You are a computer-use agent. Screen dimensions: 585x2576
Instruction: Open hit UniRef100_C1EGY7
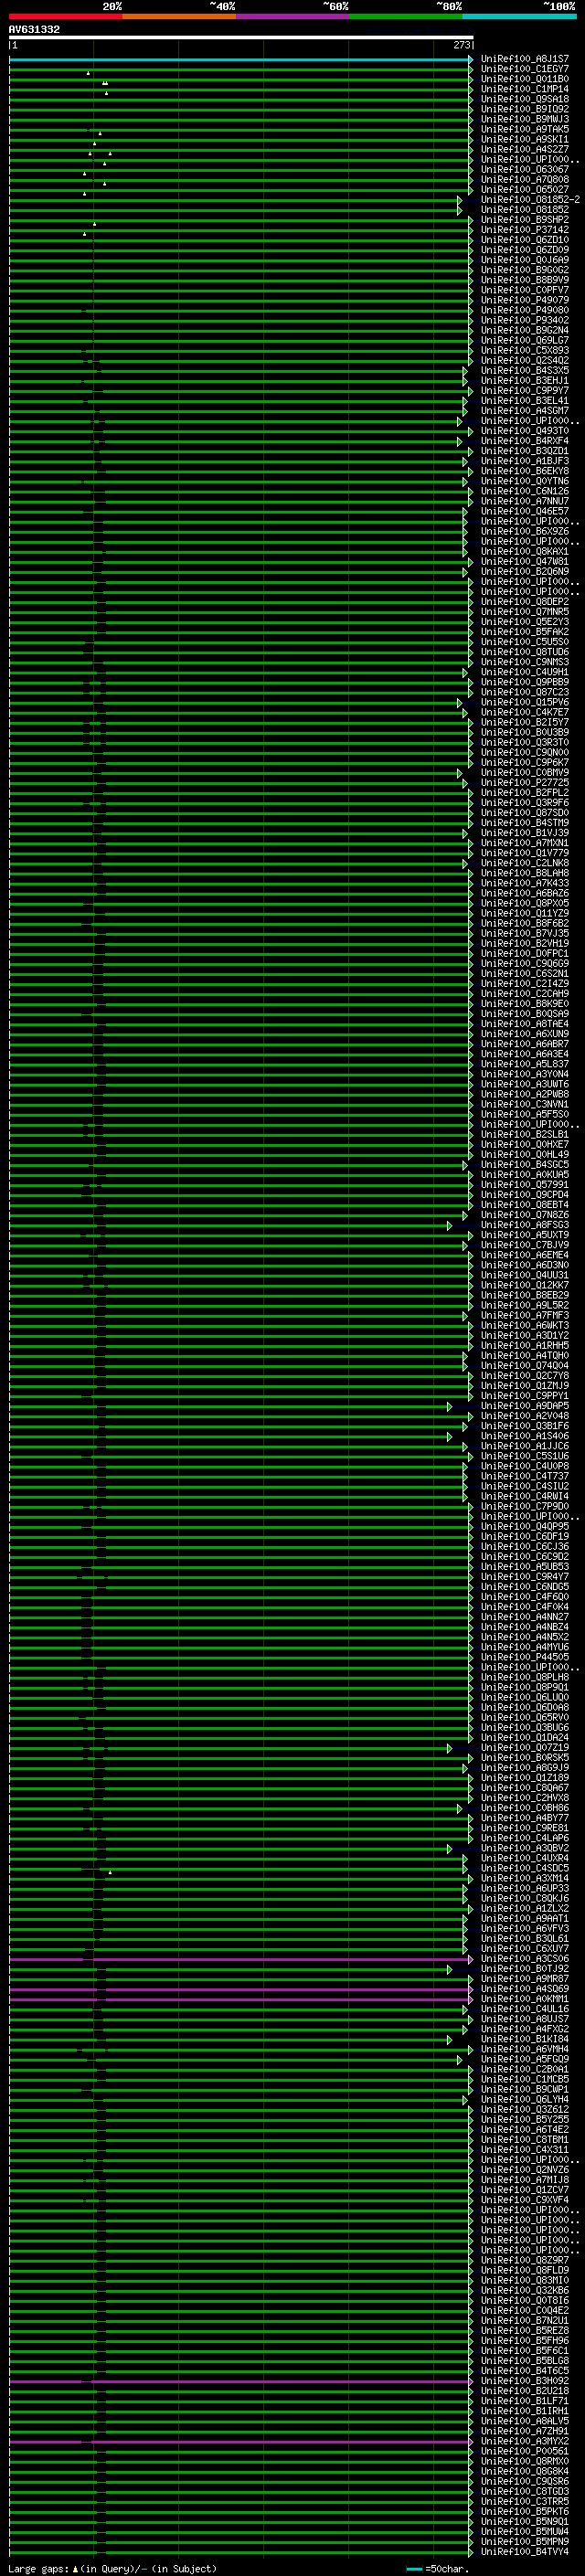(525, 69)
